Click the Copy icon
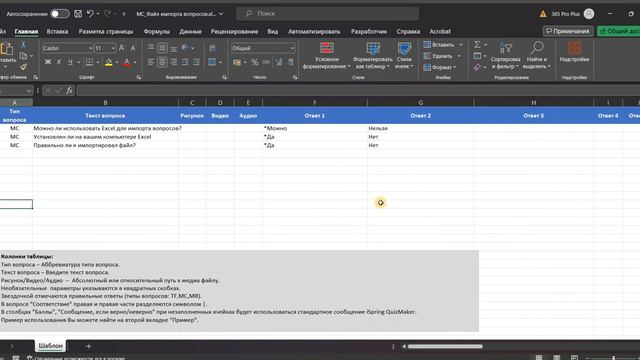Viewport: 640px width, 360px height. point(23,56)
